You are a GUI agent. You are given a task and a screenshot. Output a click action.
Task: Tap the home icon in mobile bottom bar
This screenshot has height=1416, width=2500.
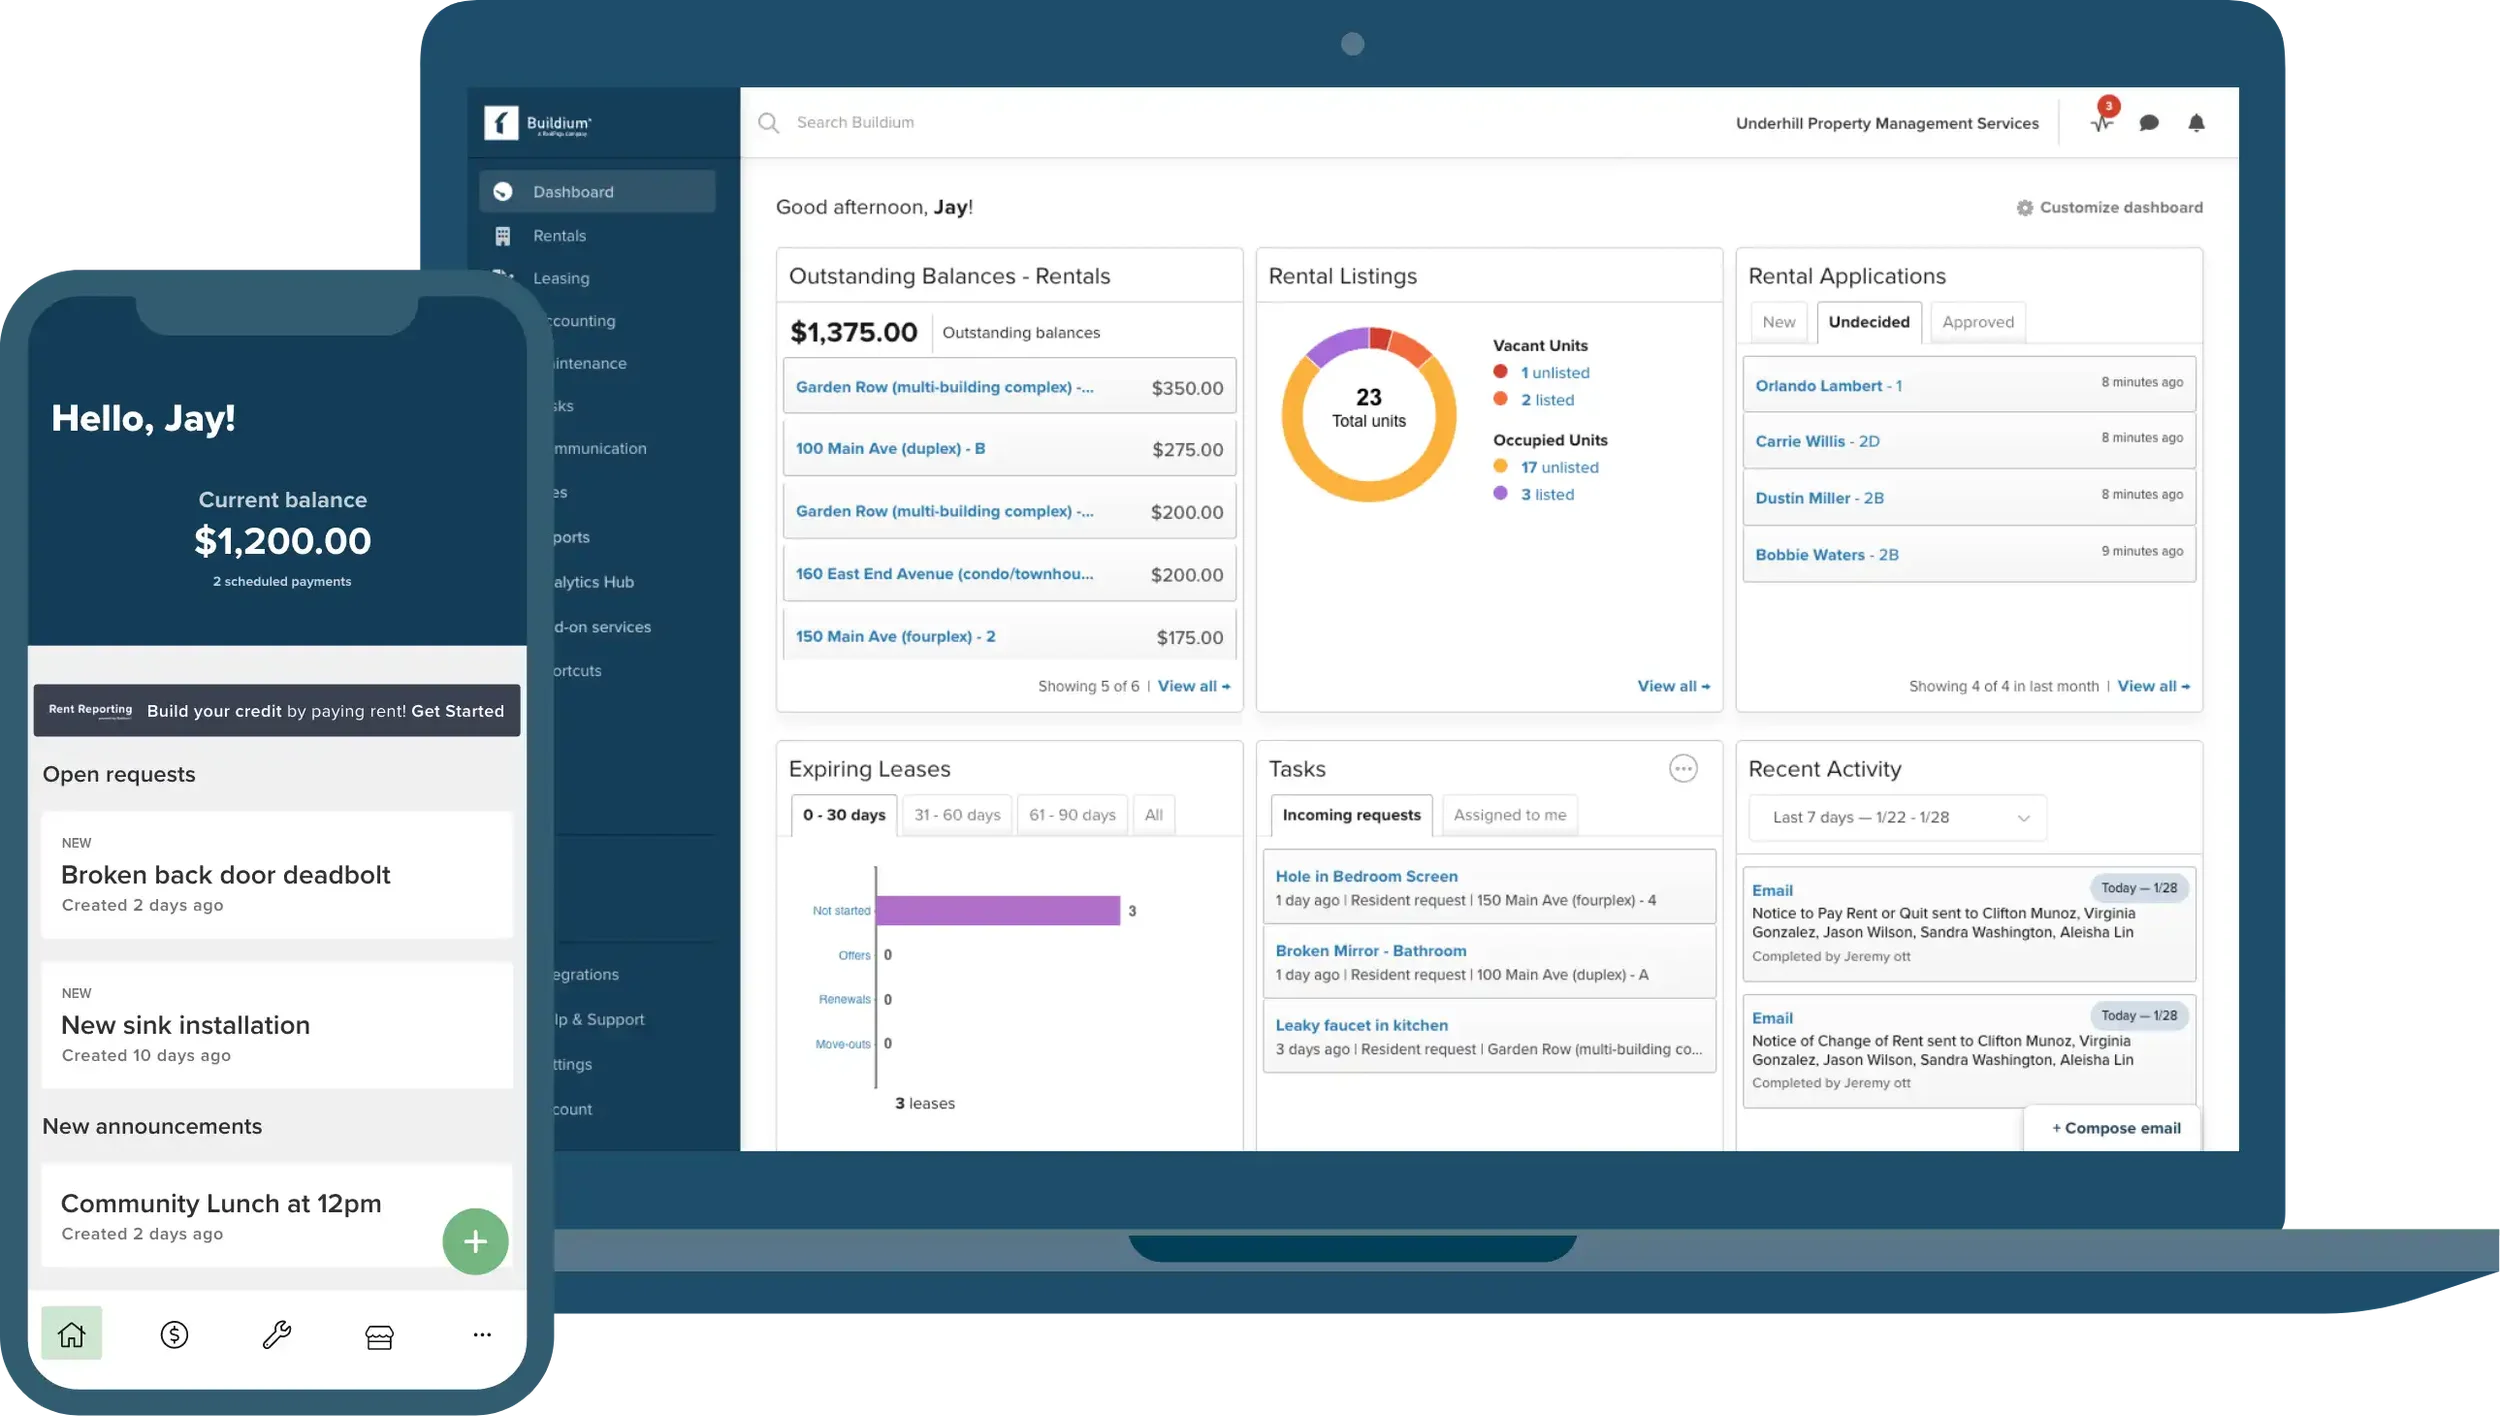tap(71, 1333)
